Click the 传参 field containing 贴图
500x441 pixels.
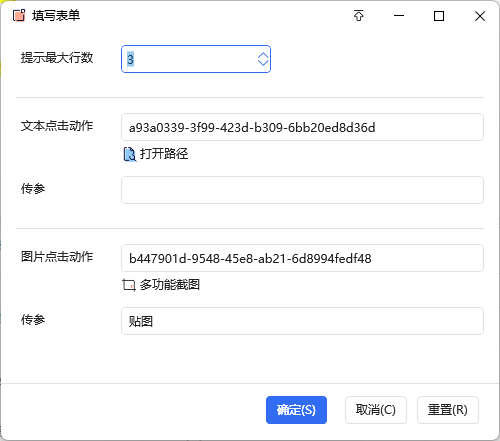coord(302,321)
